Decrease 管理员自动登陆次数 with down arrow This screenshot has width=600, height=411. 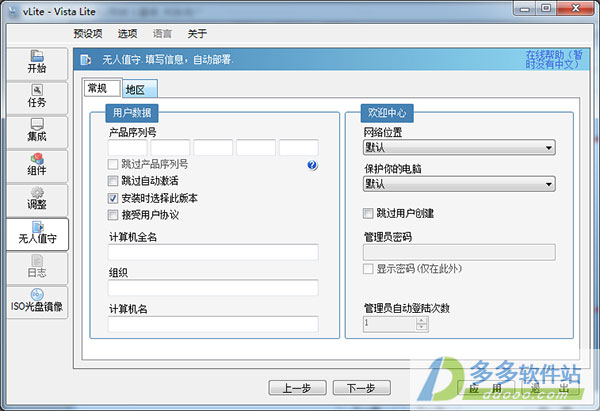421,328
